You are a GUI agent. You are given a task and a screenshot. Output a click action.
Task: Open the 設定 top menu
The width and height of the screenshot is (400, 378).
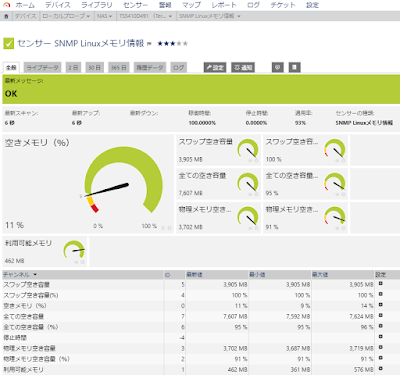pyautogui.click(x=312, y=5)
